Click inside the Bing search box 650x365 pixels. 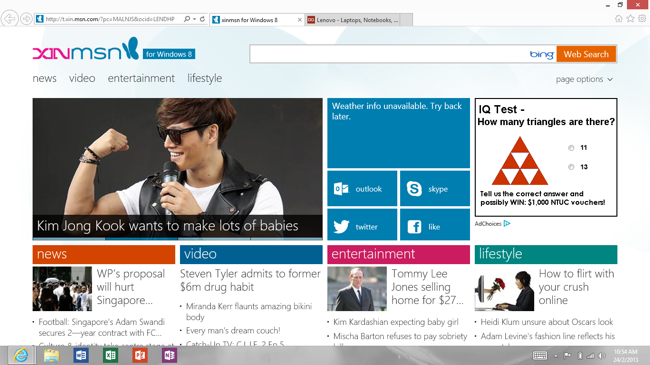(x=388, y=54)
